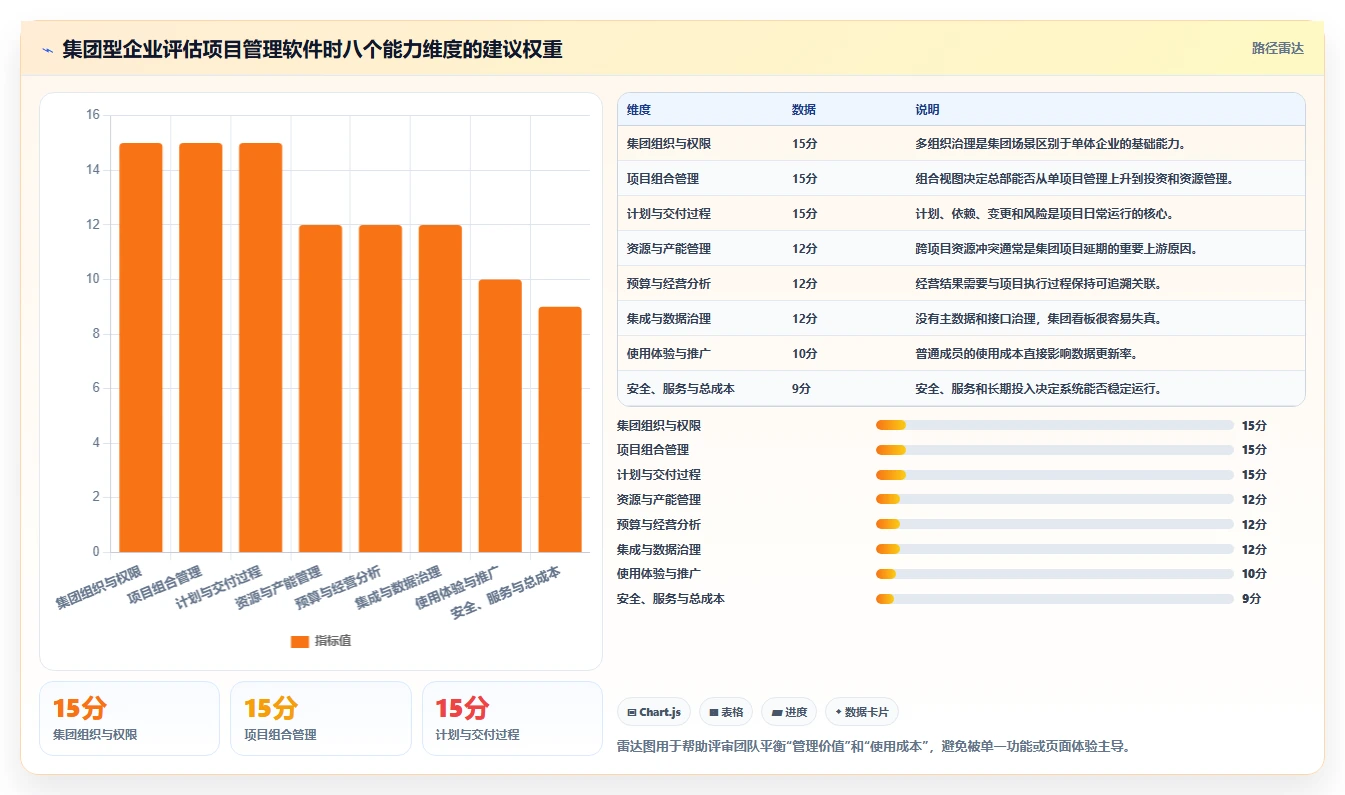Click the 使用体验与推广 x-axis label under the chart
Viewport: 1345px width, 795px height.
(457, 588)
